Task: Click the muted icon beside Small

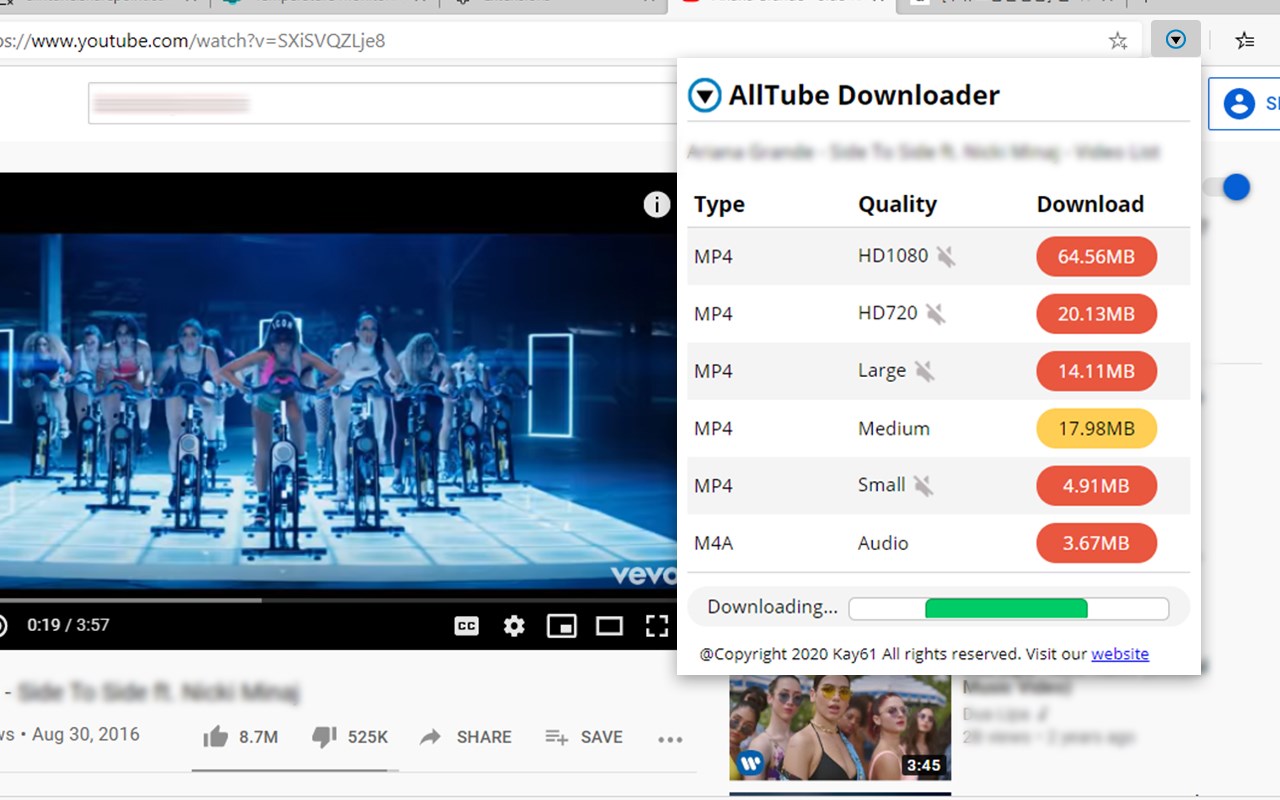Action: click(923, 486)
